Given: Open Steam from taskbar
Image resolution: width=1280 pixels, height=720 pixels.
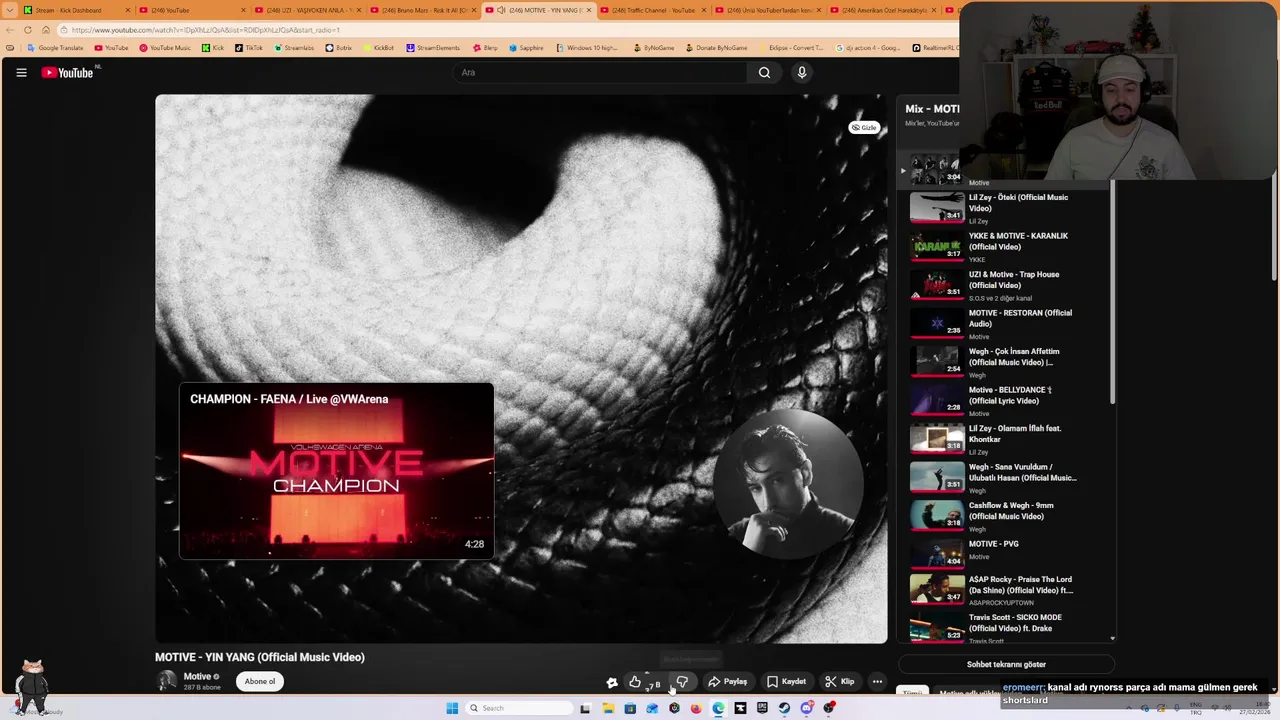Looking at the screenshot, I should point(784,708).
